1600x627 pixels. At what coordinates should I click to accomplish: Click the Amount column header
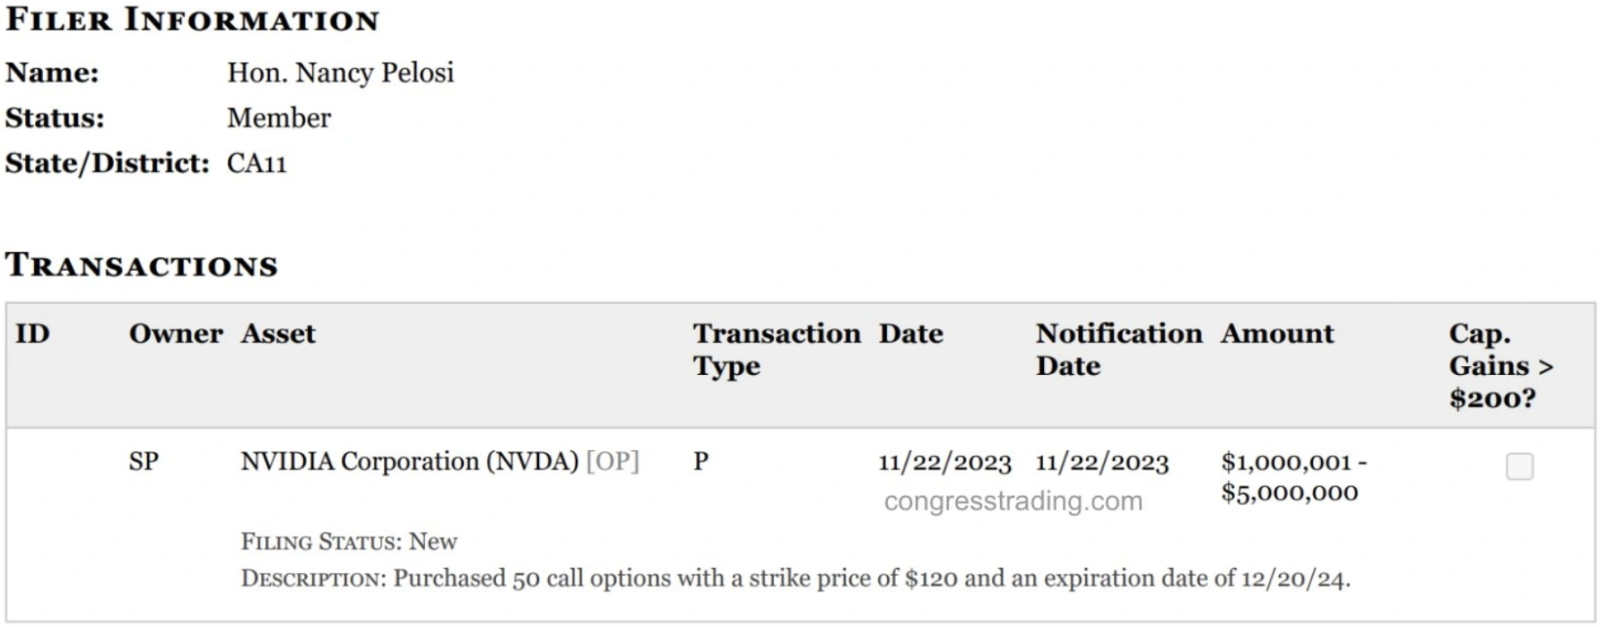[x=1277, y=334]
